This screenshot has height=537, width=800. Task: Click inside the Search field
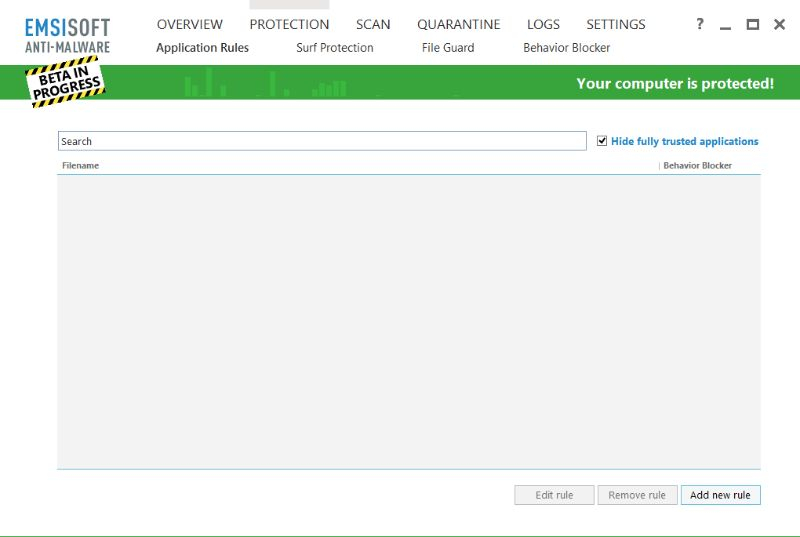pyautogui.click(x=322, y=142)
